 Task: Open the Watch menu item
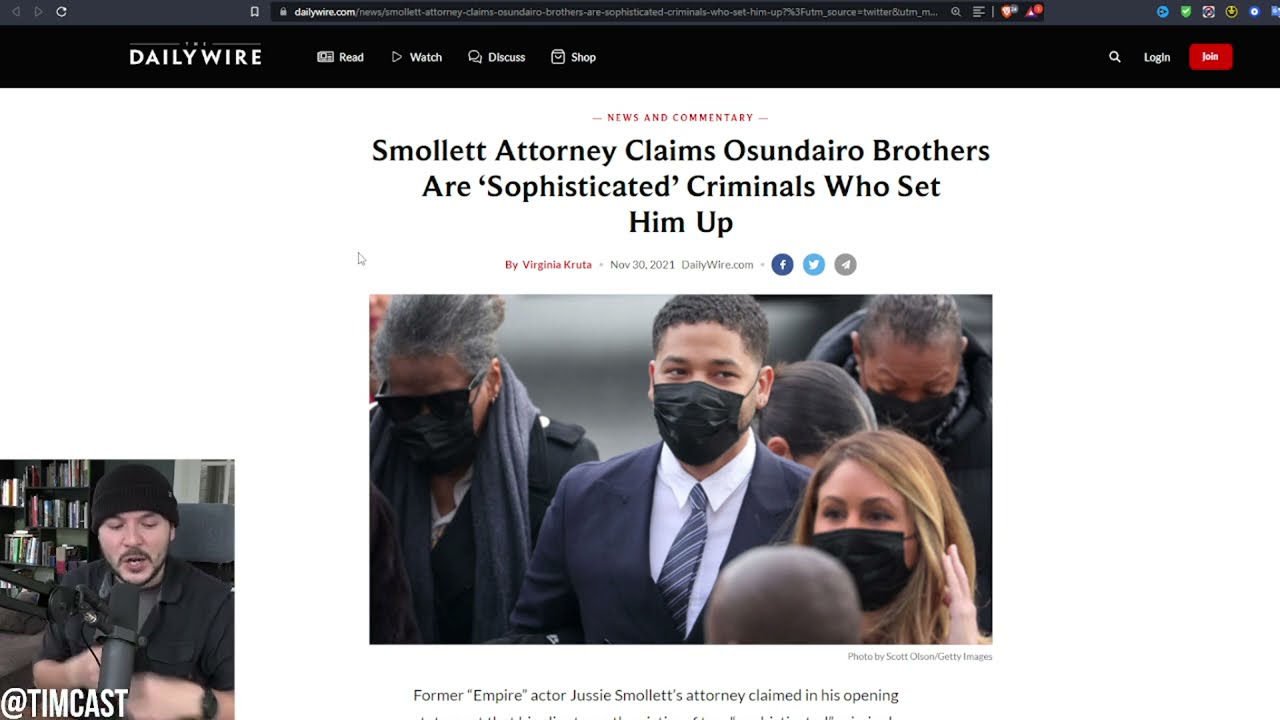point(416,57)
